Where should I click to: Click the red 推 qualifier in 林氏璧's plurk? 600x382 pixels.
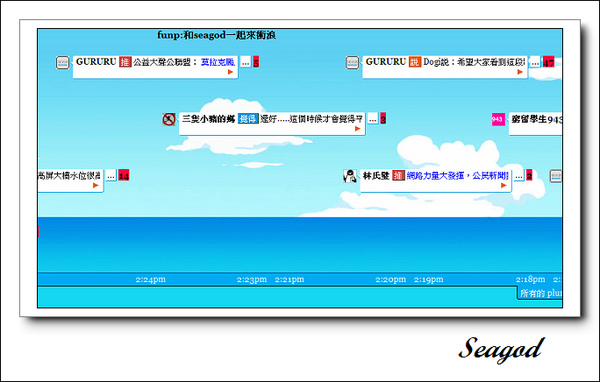click(x=398, y=176)
